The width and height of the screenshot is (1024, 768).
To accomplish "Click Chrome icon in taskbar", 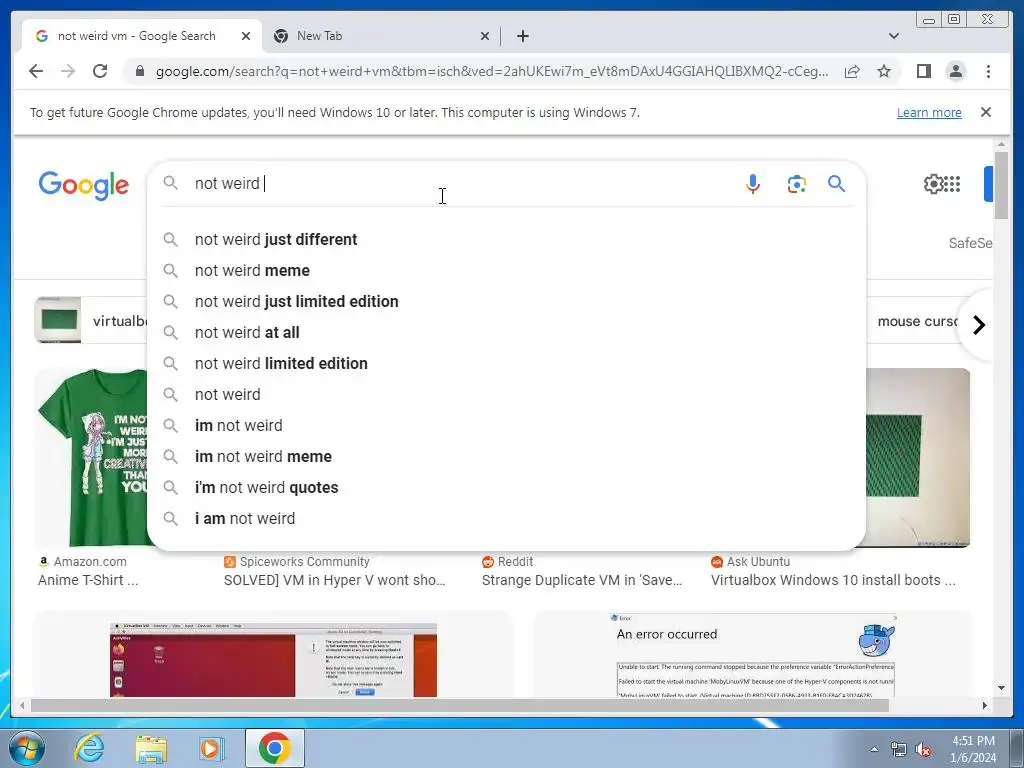I will pos(274,748).
